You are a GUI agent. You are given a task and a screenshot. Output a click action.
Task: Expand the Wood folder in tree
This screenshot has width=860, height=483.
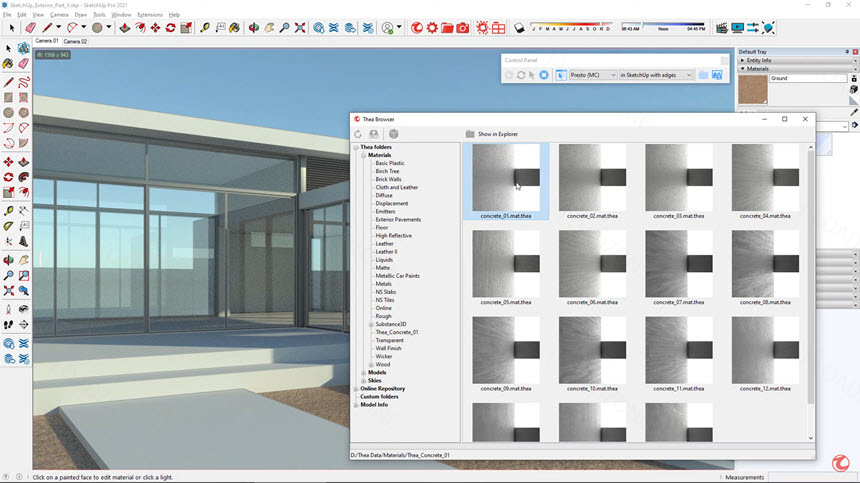tap(371, 365)
